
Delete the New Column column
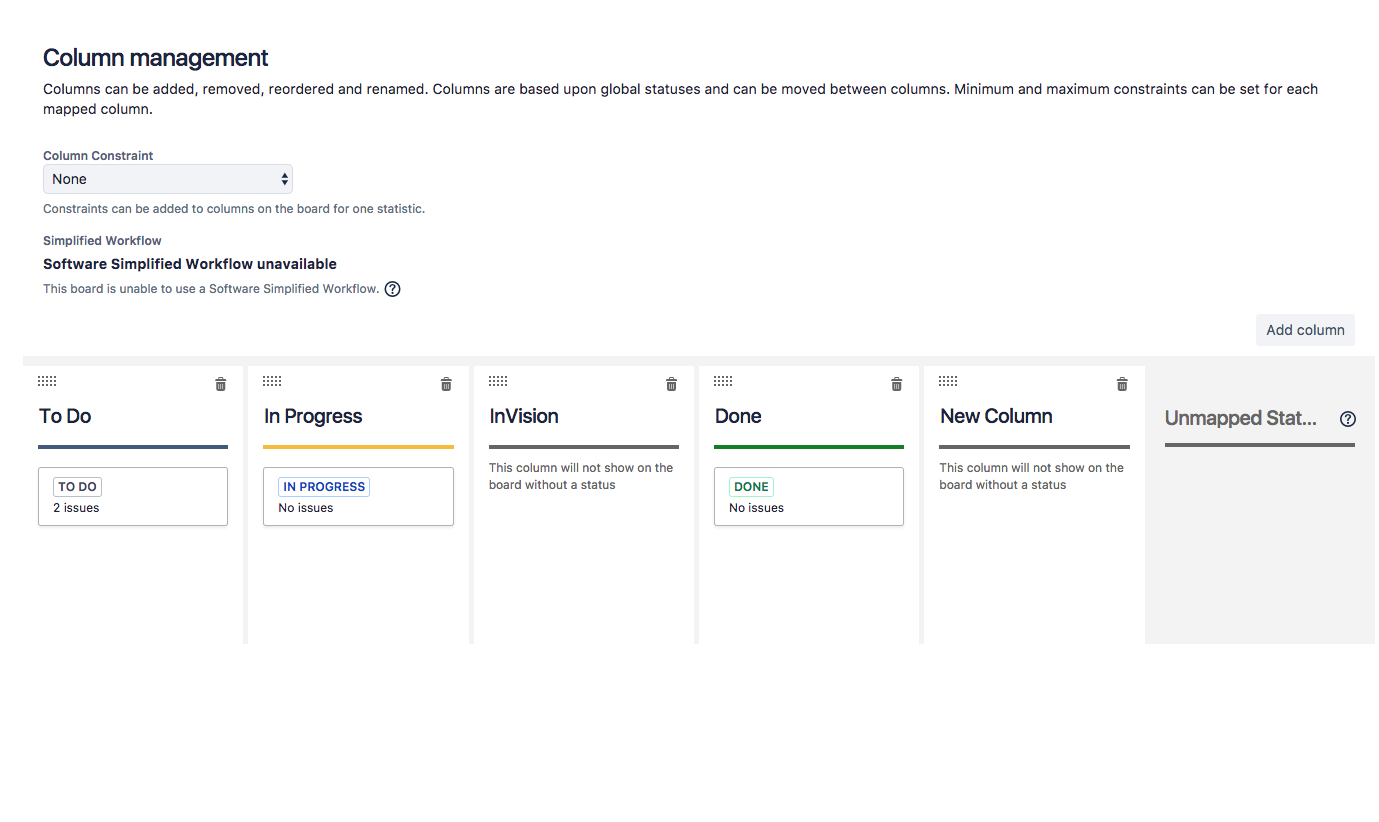(1122, 384)
